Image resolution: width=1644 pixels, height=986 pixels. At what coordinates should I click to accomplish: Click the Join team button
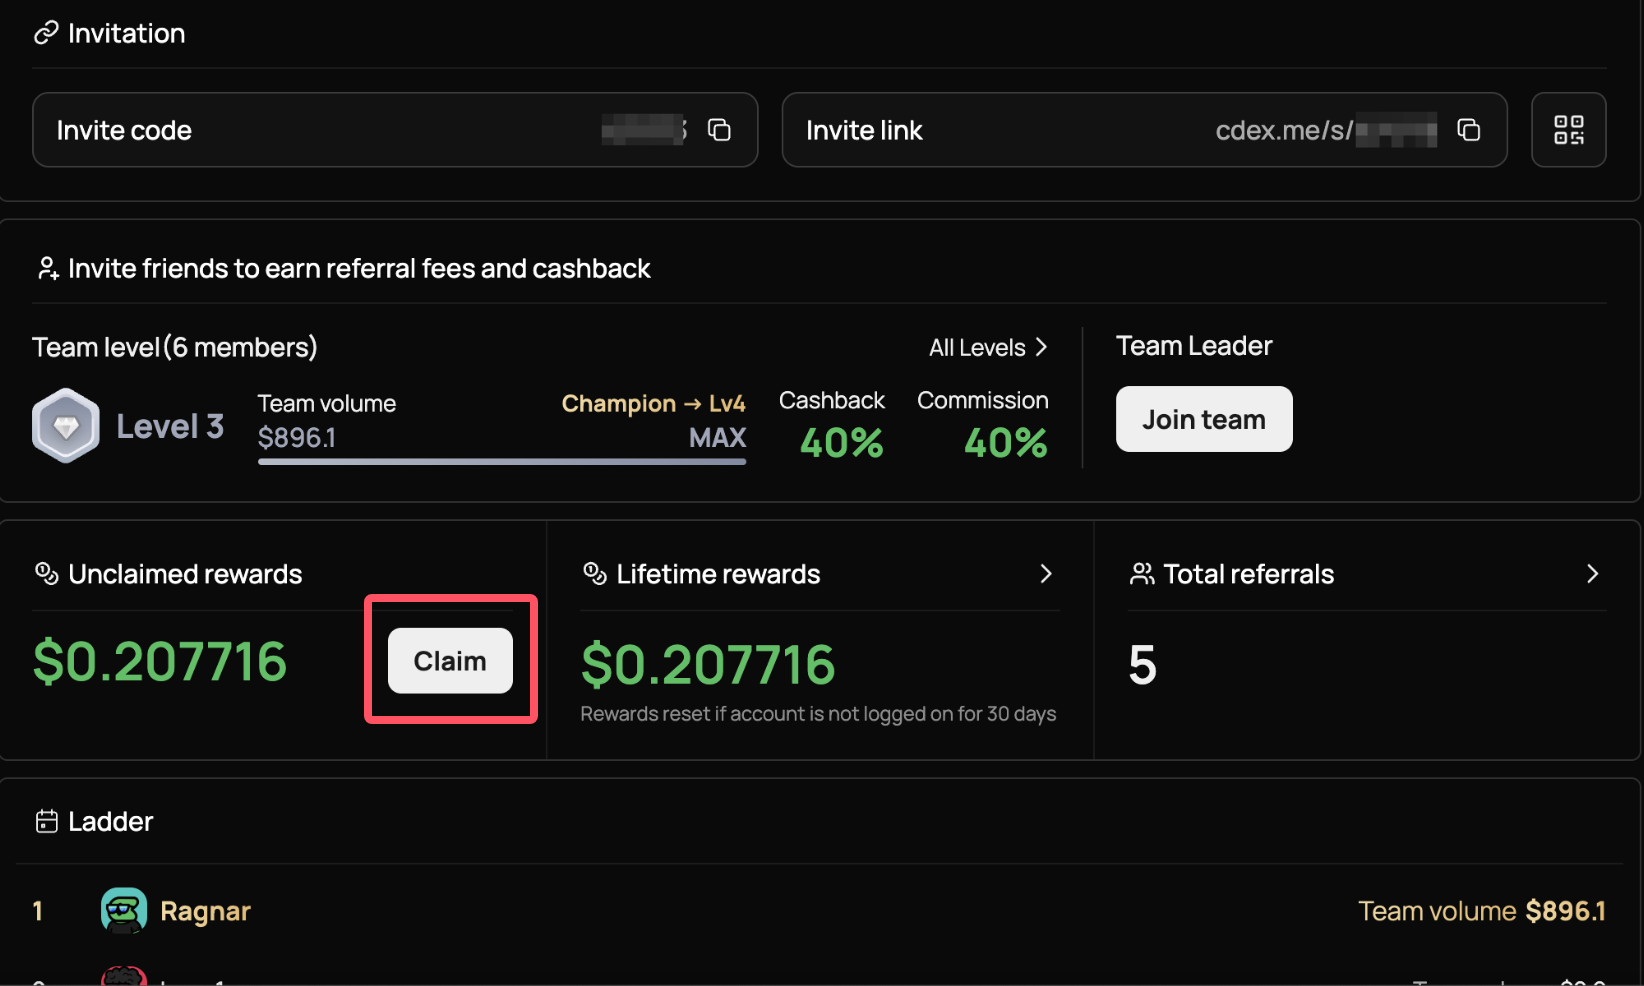pos(1203,419)
